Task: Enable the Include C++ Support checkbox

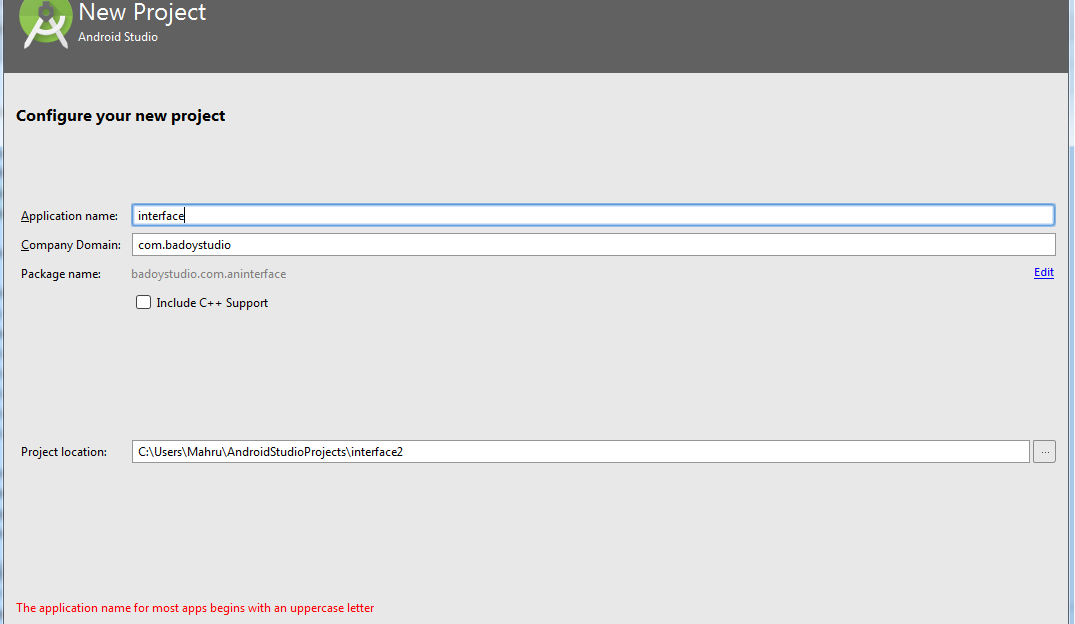Action: (x=144, y=302)
